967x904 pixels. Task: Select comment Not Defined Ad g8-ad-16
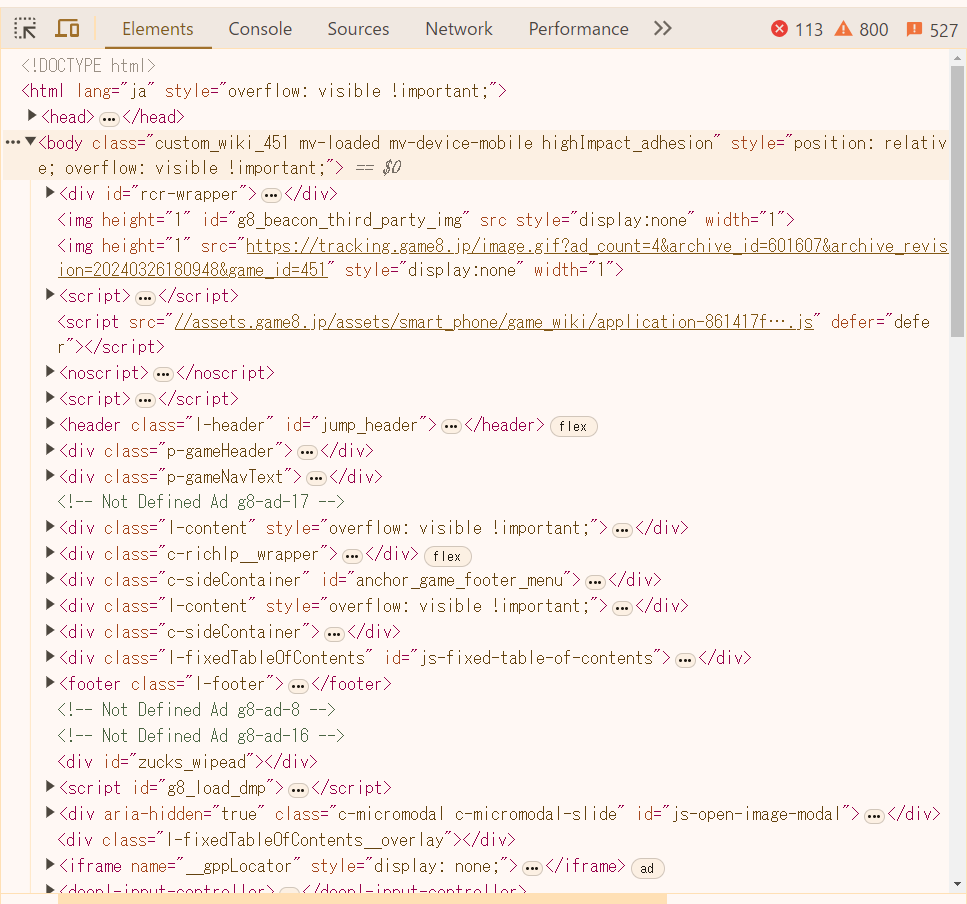pyautogui.click(x=201, y=736)
